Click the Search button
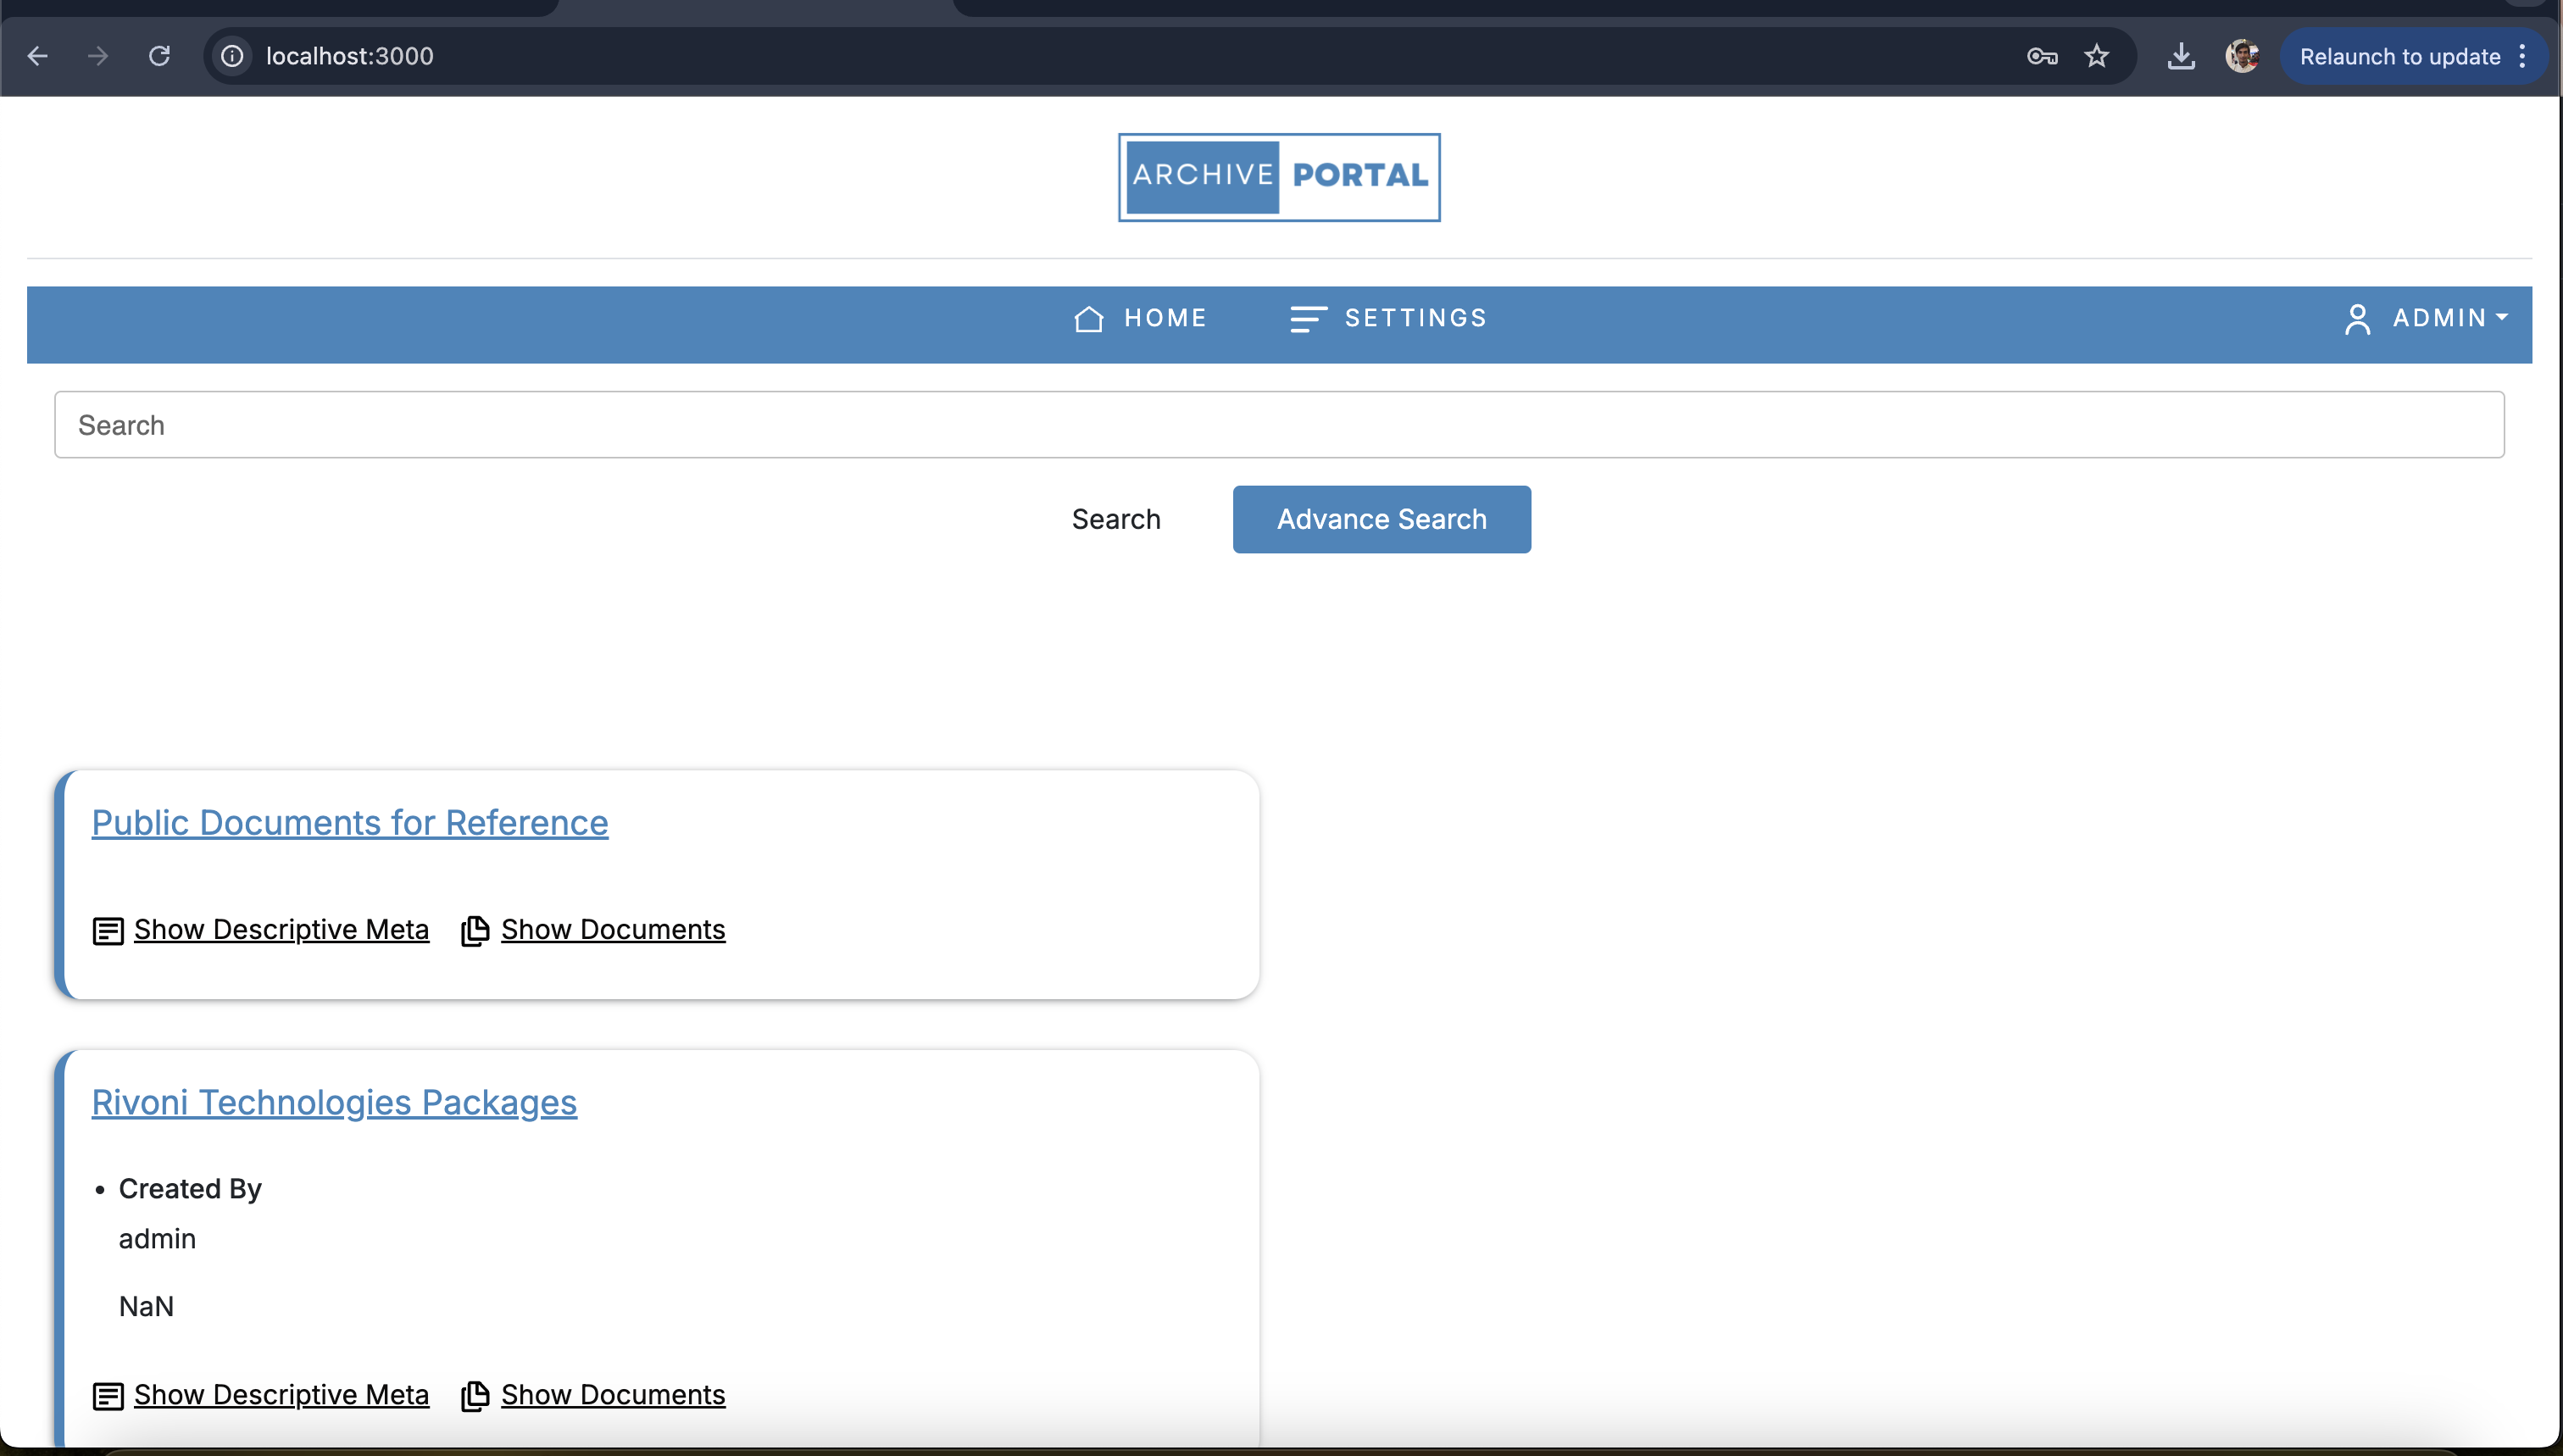Screen dimensions: 2563x1456 [1116, 519]
